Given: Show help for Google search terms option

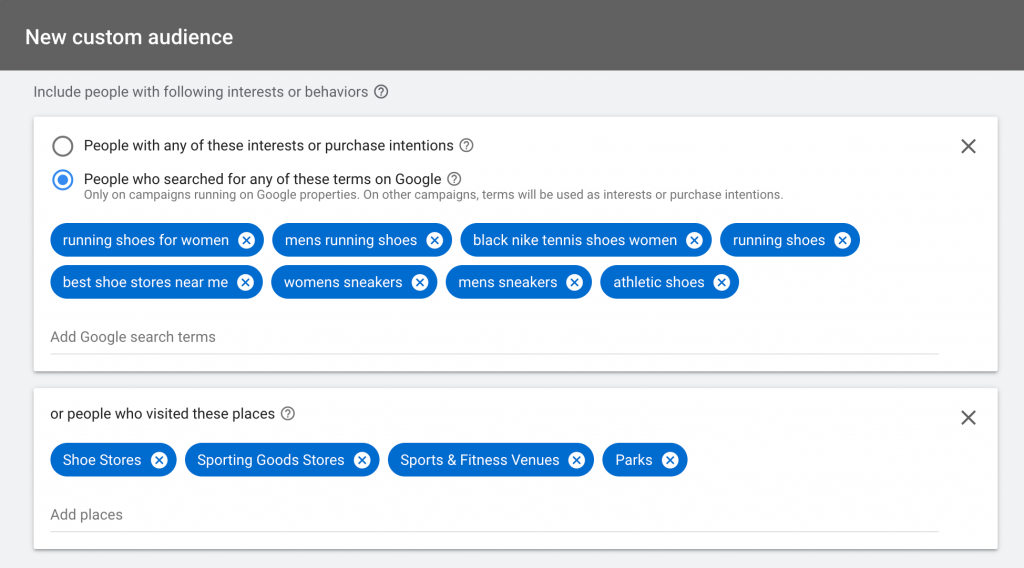Looking at the screenshot, I should click(454, 179).
